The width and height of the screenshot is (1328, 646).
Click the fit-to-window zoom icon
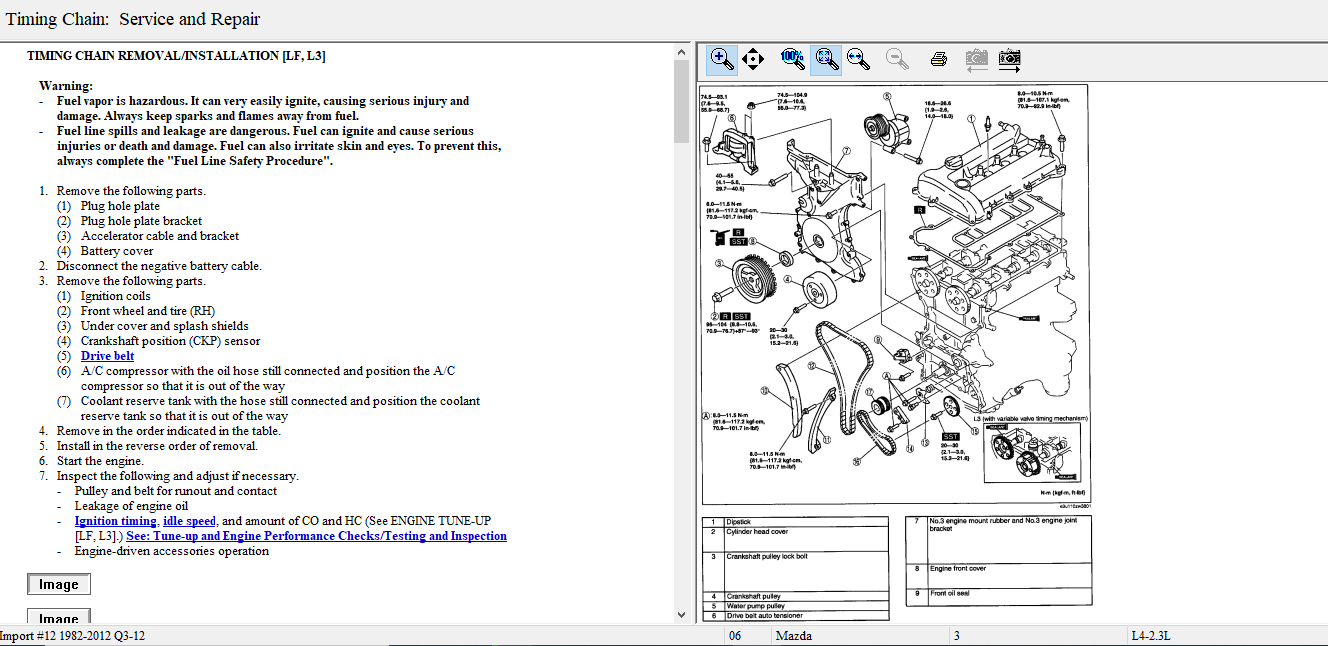[825, 59]
